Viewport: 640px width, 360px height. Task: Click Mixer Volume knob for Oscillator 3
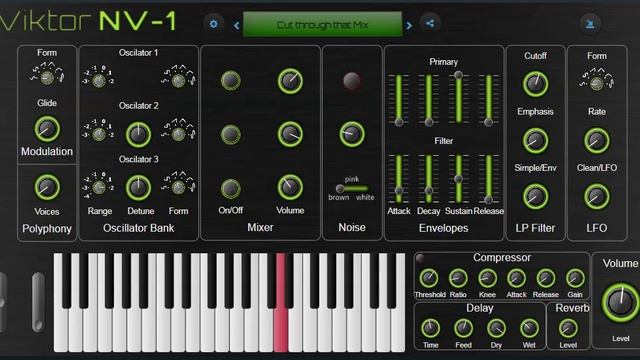[290, 187]
